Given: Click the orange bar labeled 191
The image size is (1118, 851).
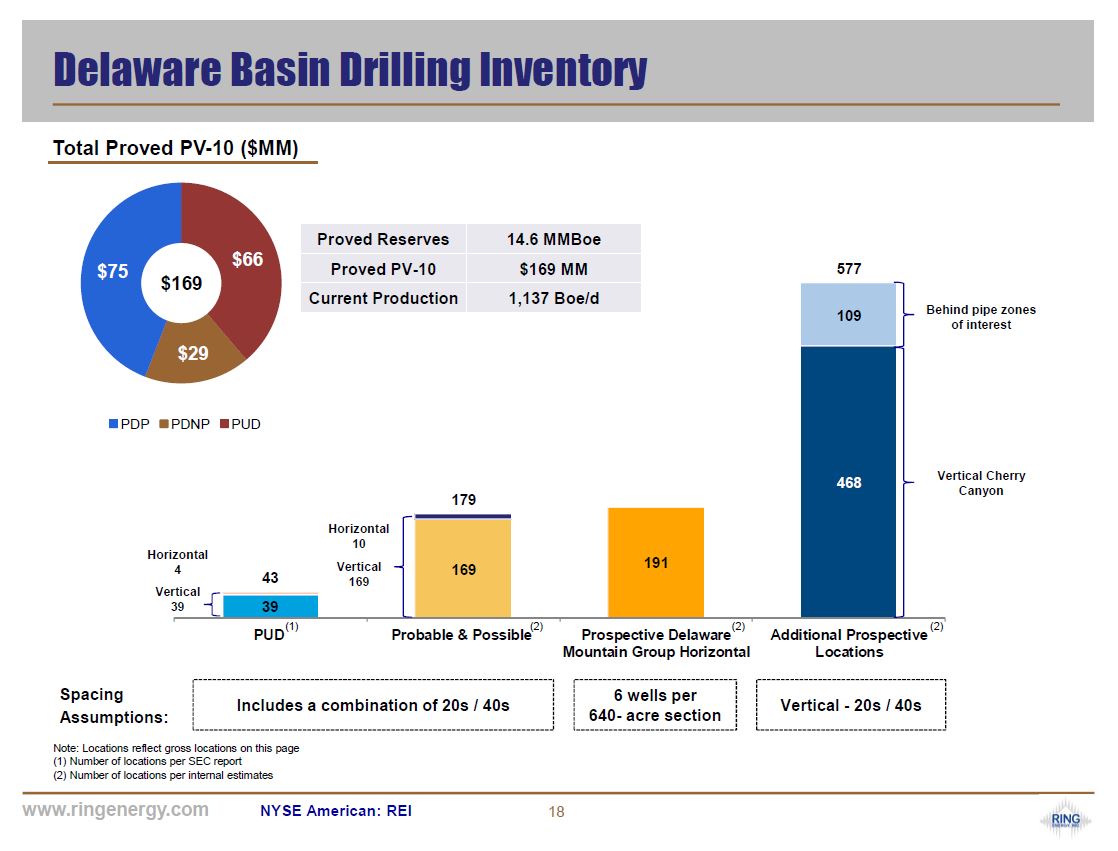Looking at the screenshot, I should (656, 562).
